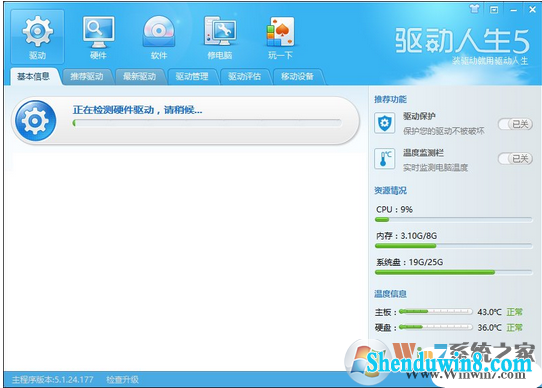Image resolution: width=542 pixels, height=388 pixels.
Task: Toggle the 驱动保护 switch on
Action: pyautogui.click(x=515, y=124)
